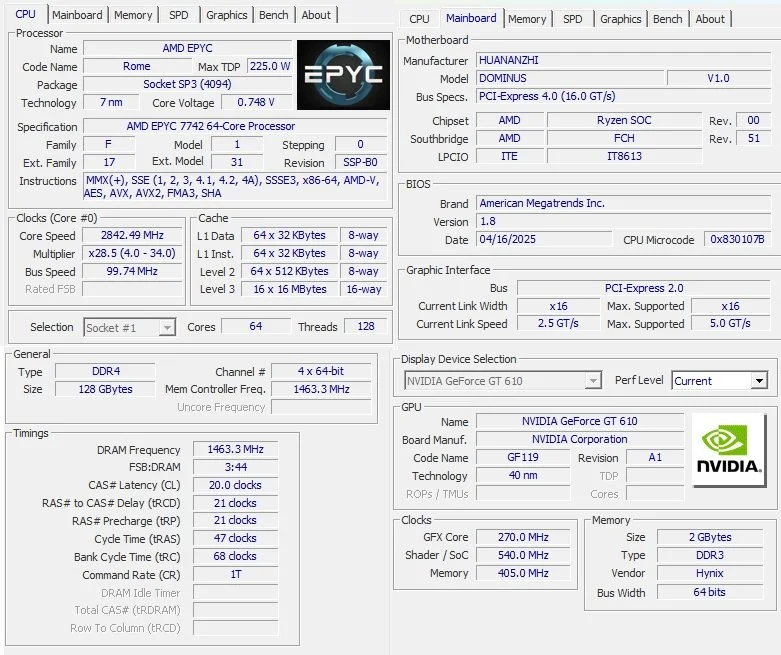This screenshot has height=655, width=781.
Task: Click the GPU code name GF119
Action: pos(523,457)
